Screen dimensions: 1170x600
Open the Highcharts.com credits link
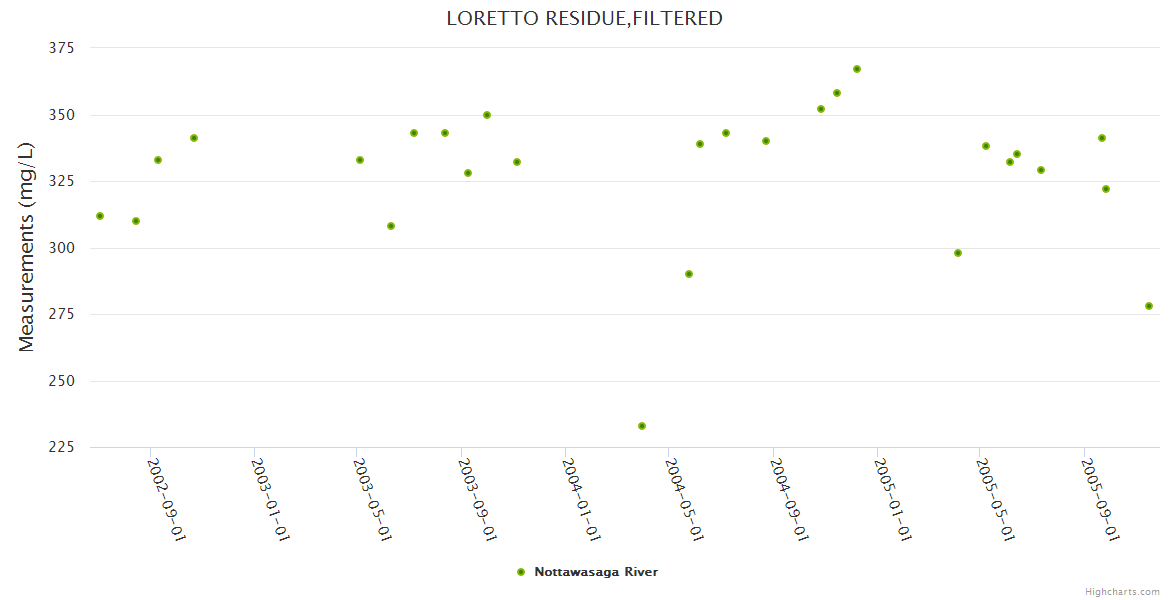[x=1122, y=591]
